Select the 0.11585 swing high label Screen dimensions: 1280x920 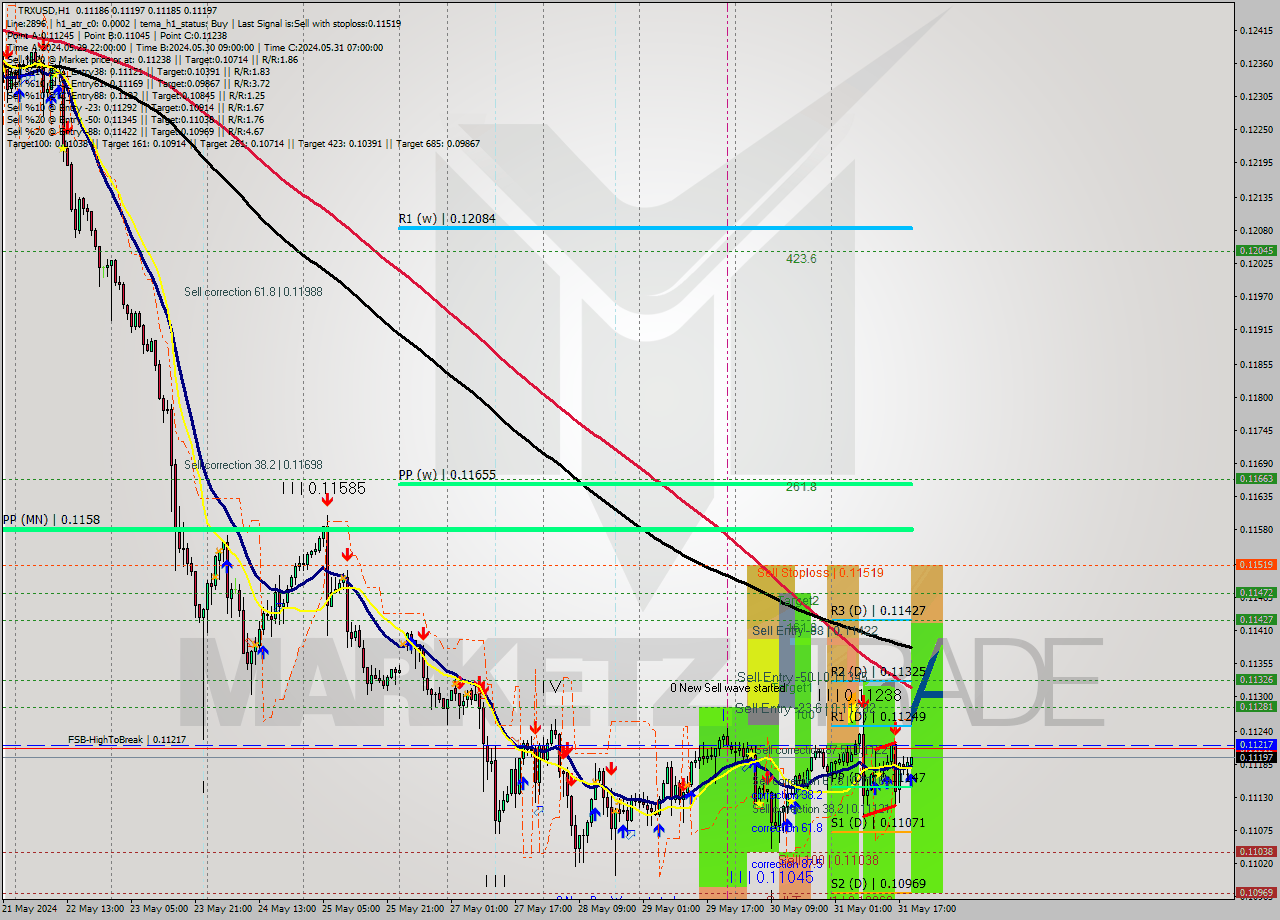[322, 489]
